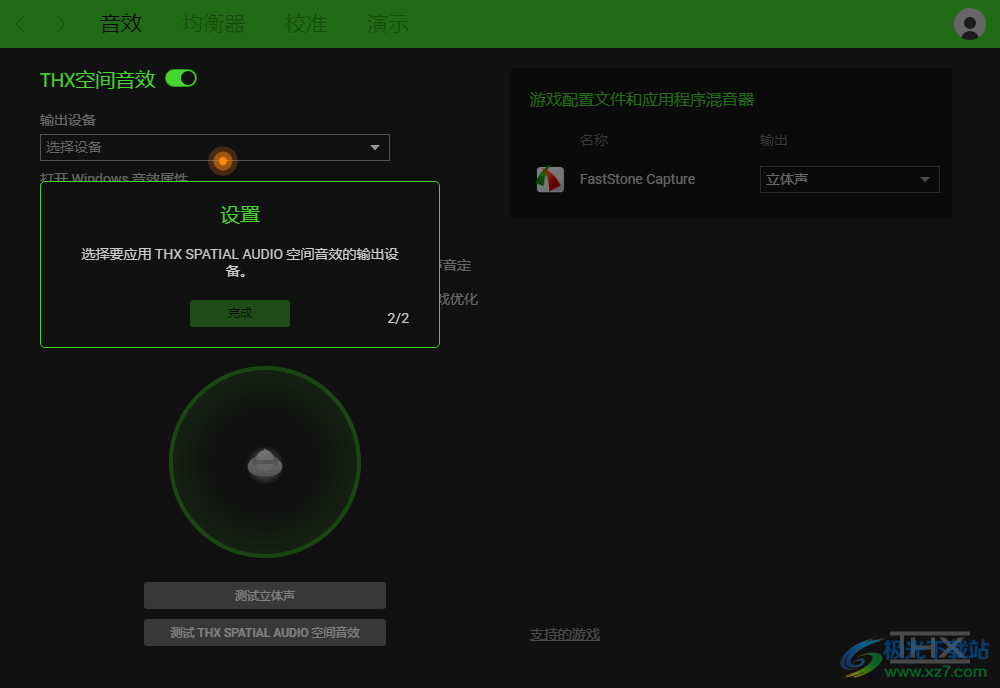1000x688 pixels.
Task: Expand the output device list arrow
Action: pyautogui.click(x=376, y=147)
